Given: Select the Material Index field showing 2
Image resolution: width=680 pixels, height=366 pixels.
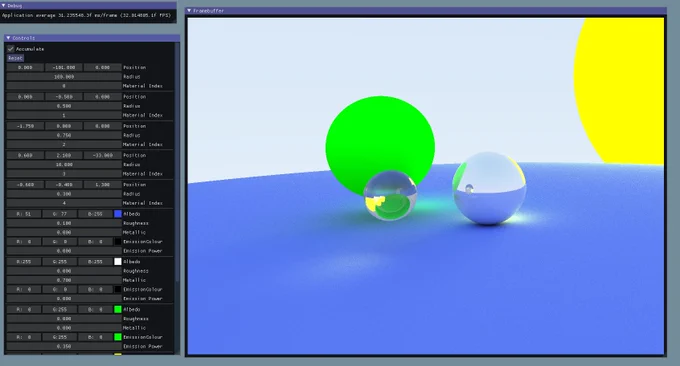Looking at the screenshot, I should (x=64, y=144).
